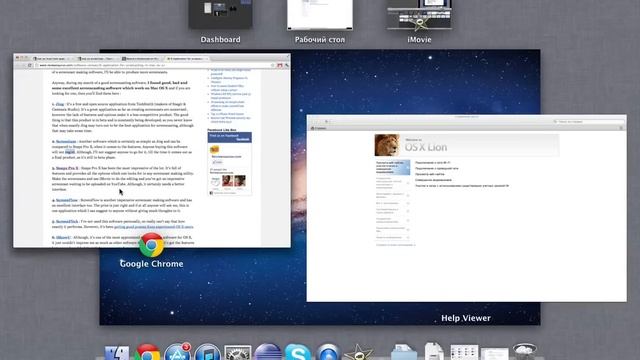The height and width of the screenshot is (360, 640).
Task: Click the search field in Help Viewer's toolbar
Action: pyautogui.click(x=589, y=122)
